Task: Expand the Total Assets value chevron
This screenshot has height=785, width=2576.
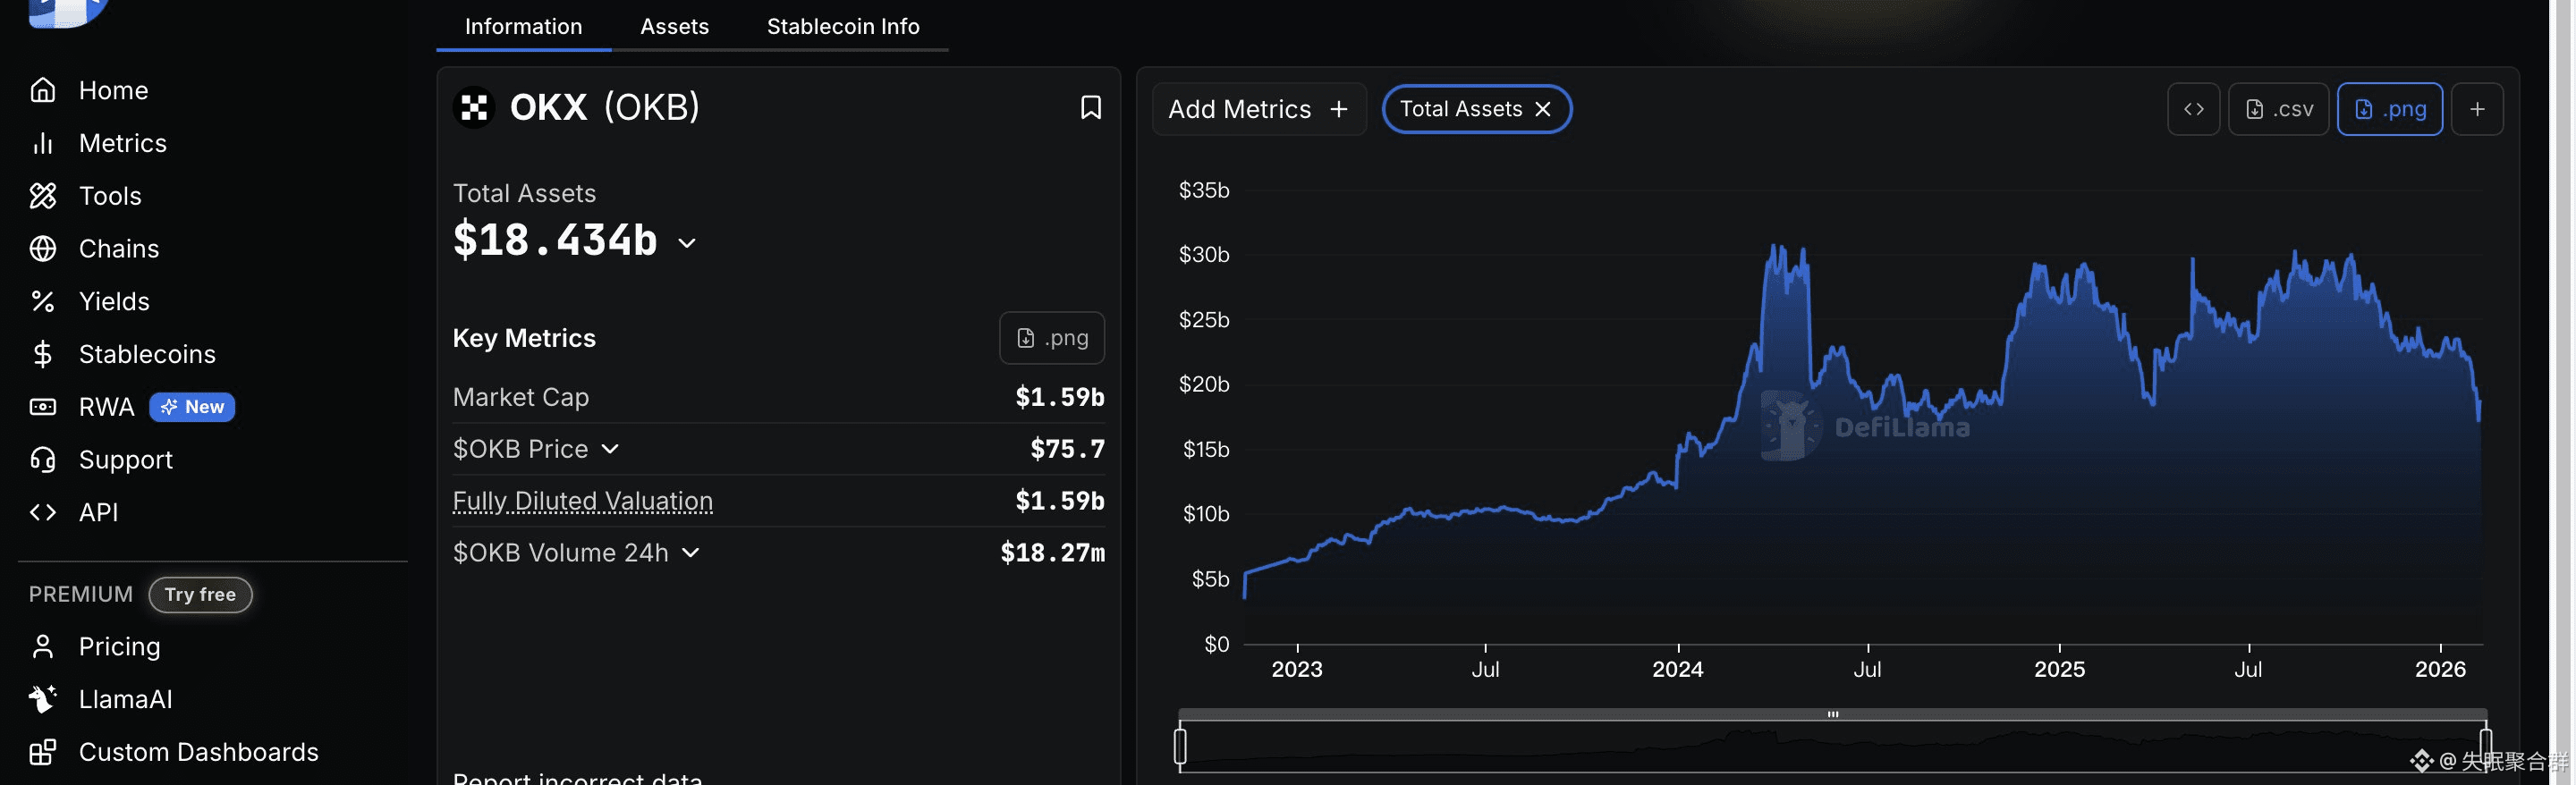Action: click(x=686, y=243)
